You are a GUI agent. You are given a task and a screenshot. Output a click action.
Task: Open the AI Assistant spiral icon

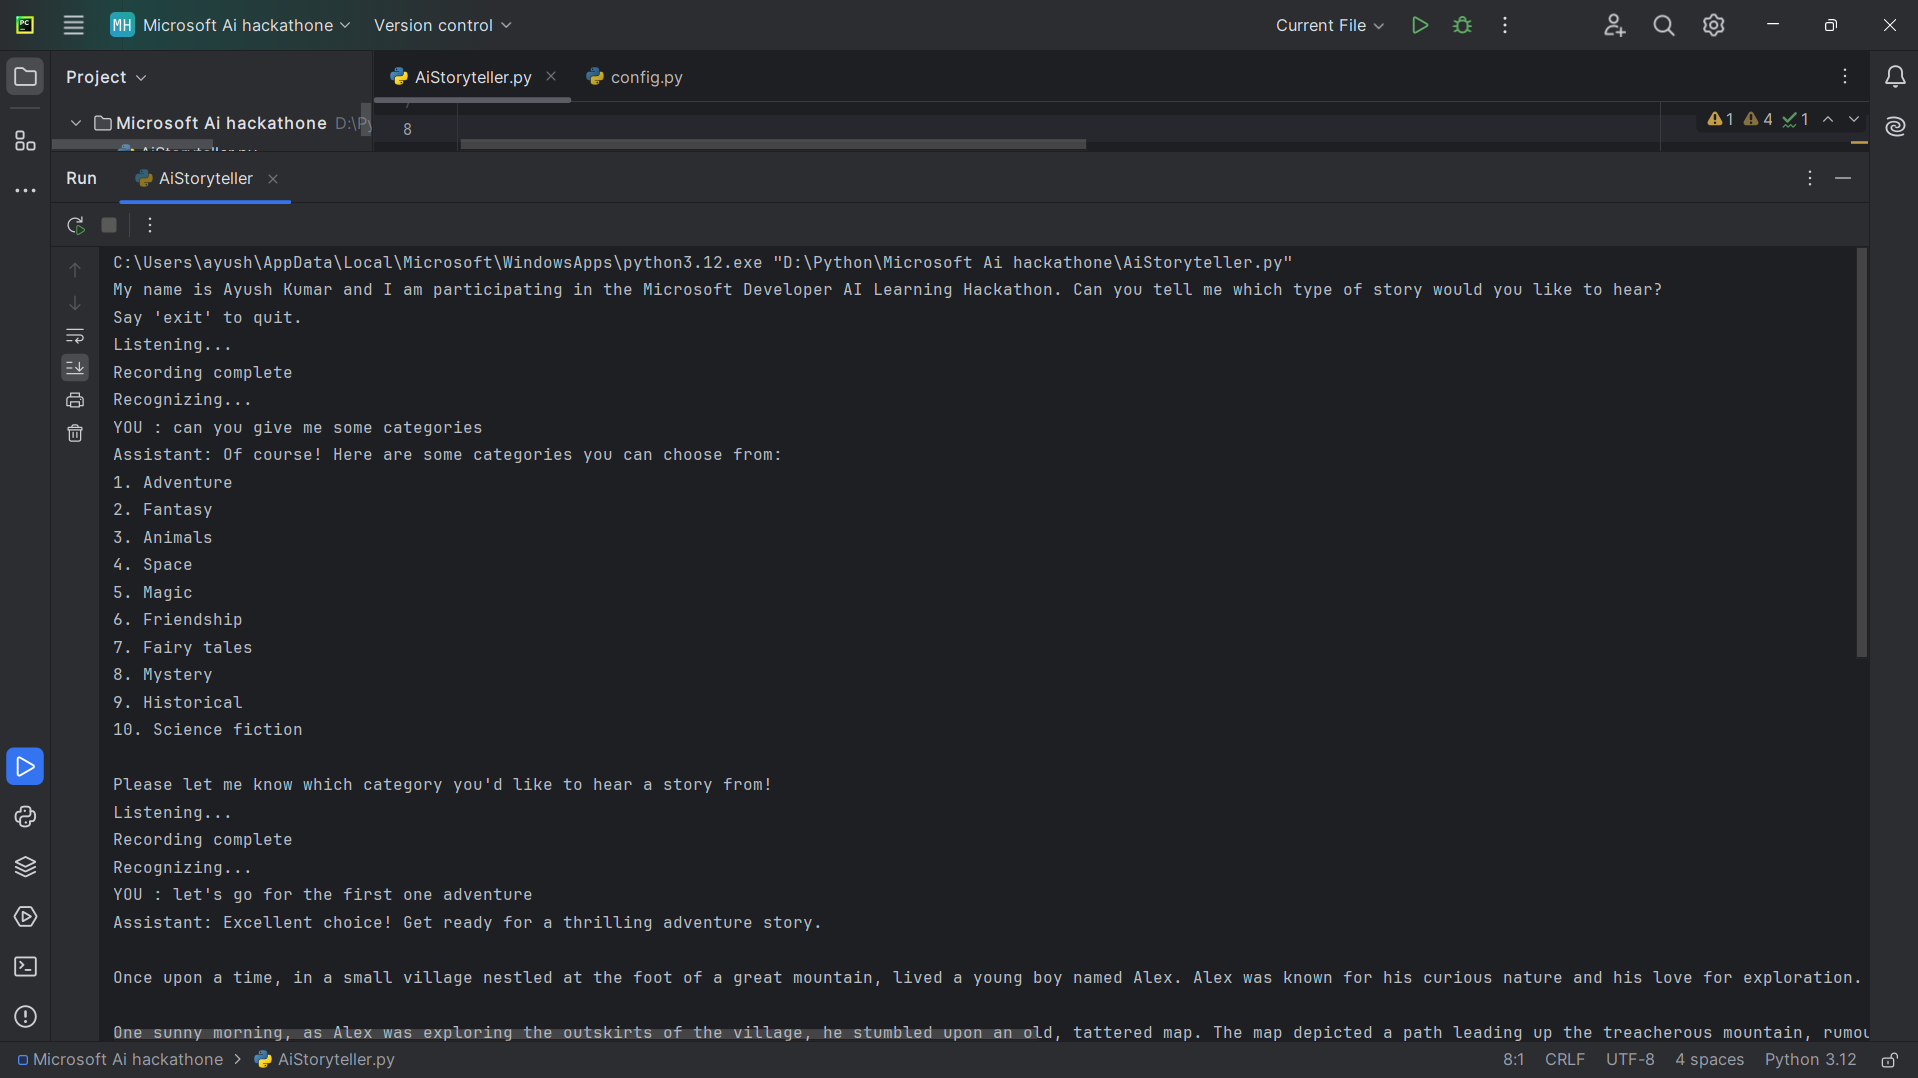[x=1895, y=126]
